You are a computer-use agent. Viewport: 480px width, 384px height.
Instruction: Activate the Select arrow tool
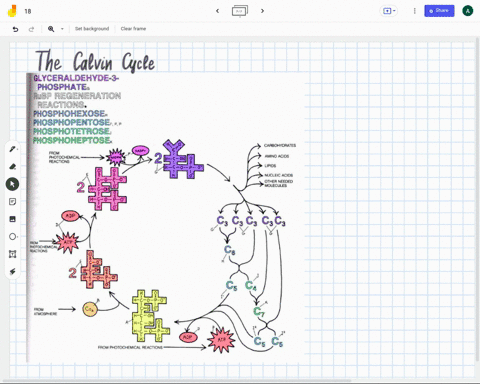coord(12,184)
